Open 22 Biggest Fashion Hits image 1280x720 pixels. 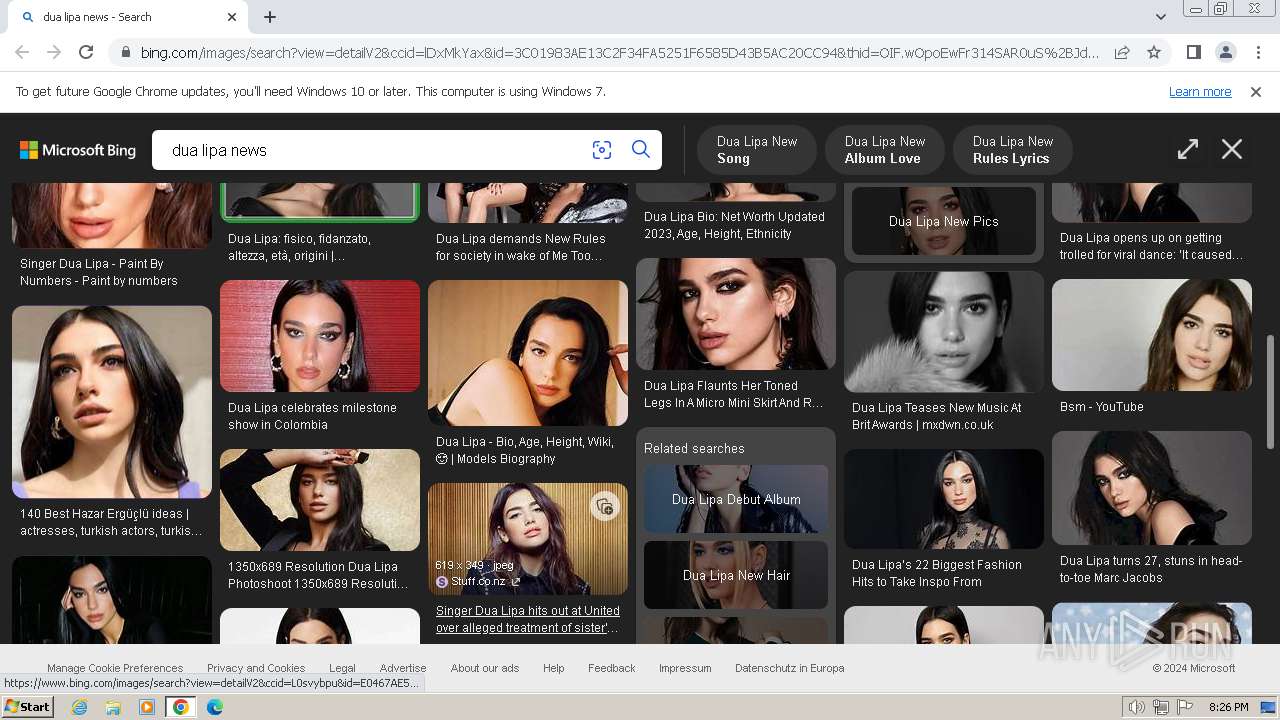[x=944, y=499]
